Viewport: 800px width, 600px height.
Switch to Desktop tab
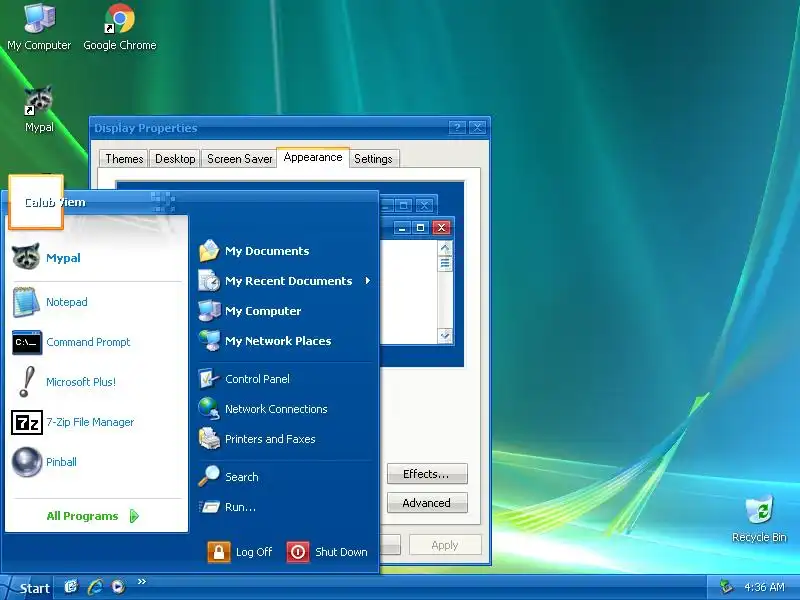pyautogui.click(x=175, y=159)
